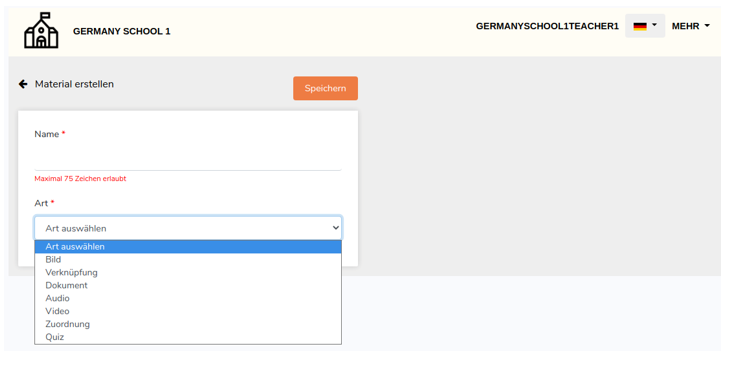Choose Verknüpfung from the Art list

188,272
